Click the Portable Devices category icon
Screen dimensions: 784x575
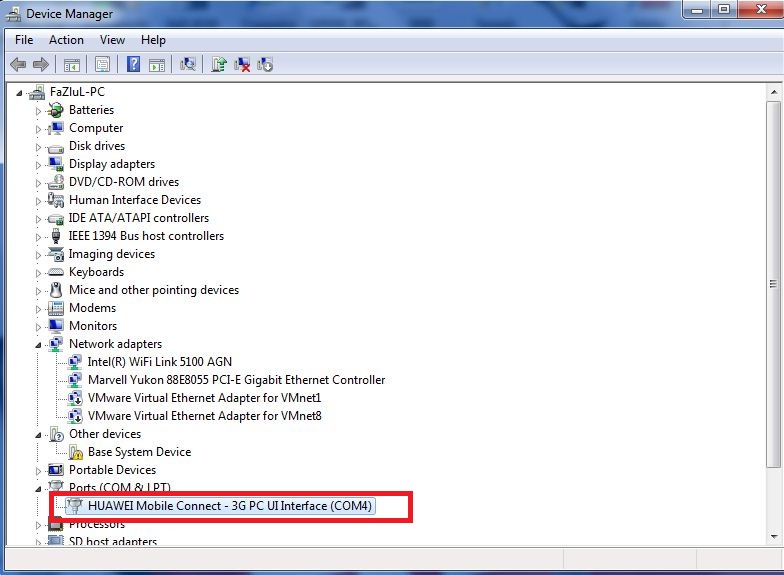pyautogui.click(x=56, y=470)
